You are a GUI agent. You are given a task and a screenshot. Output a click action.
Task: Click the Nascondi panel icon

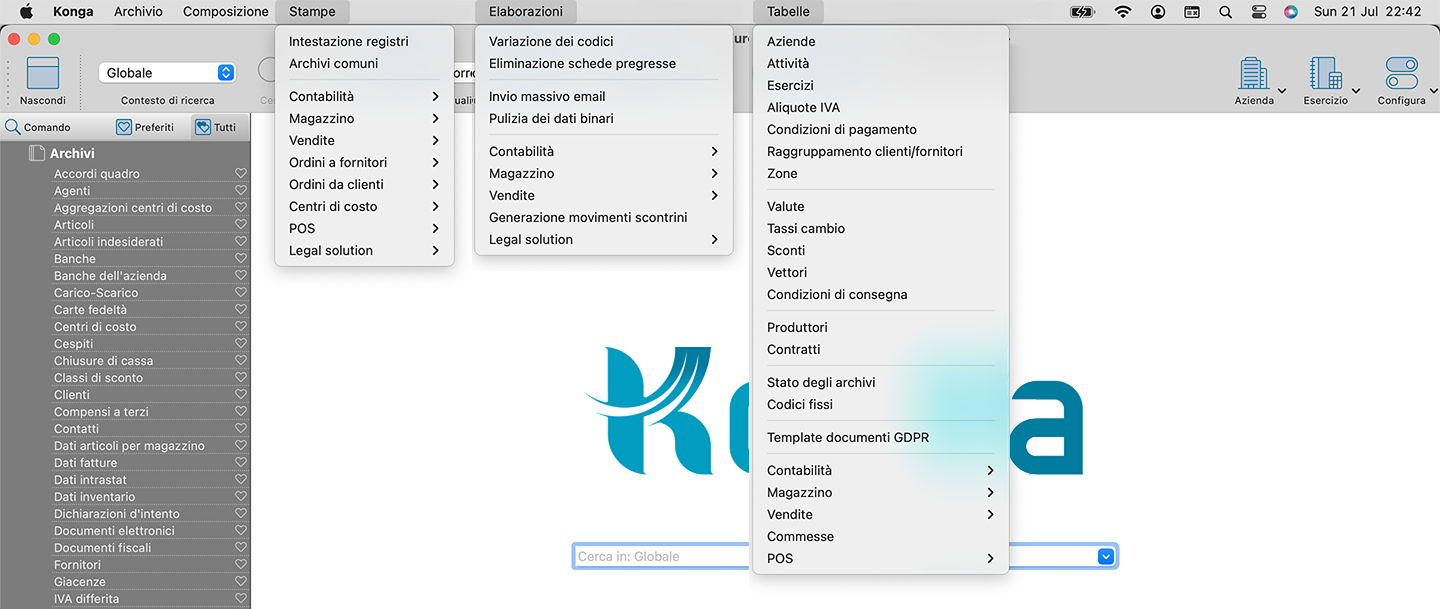(x=42, y=74)
